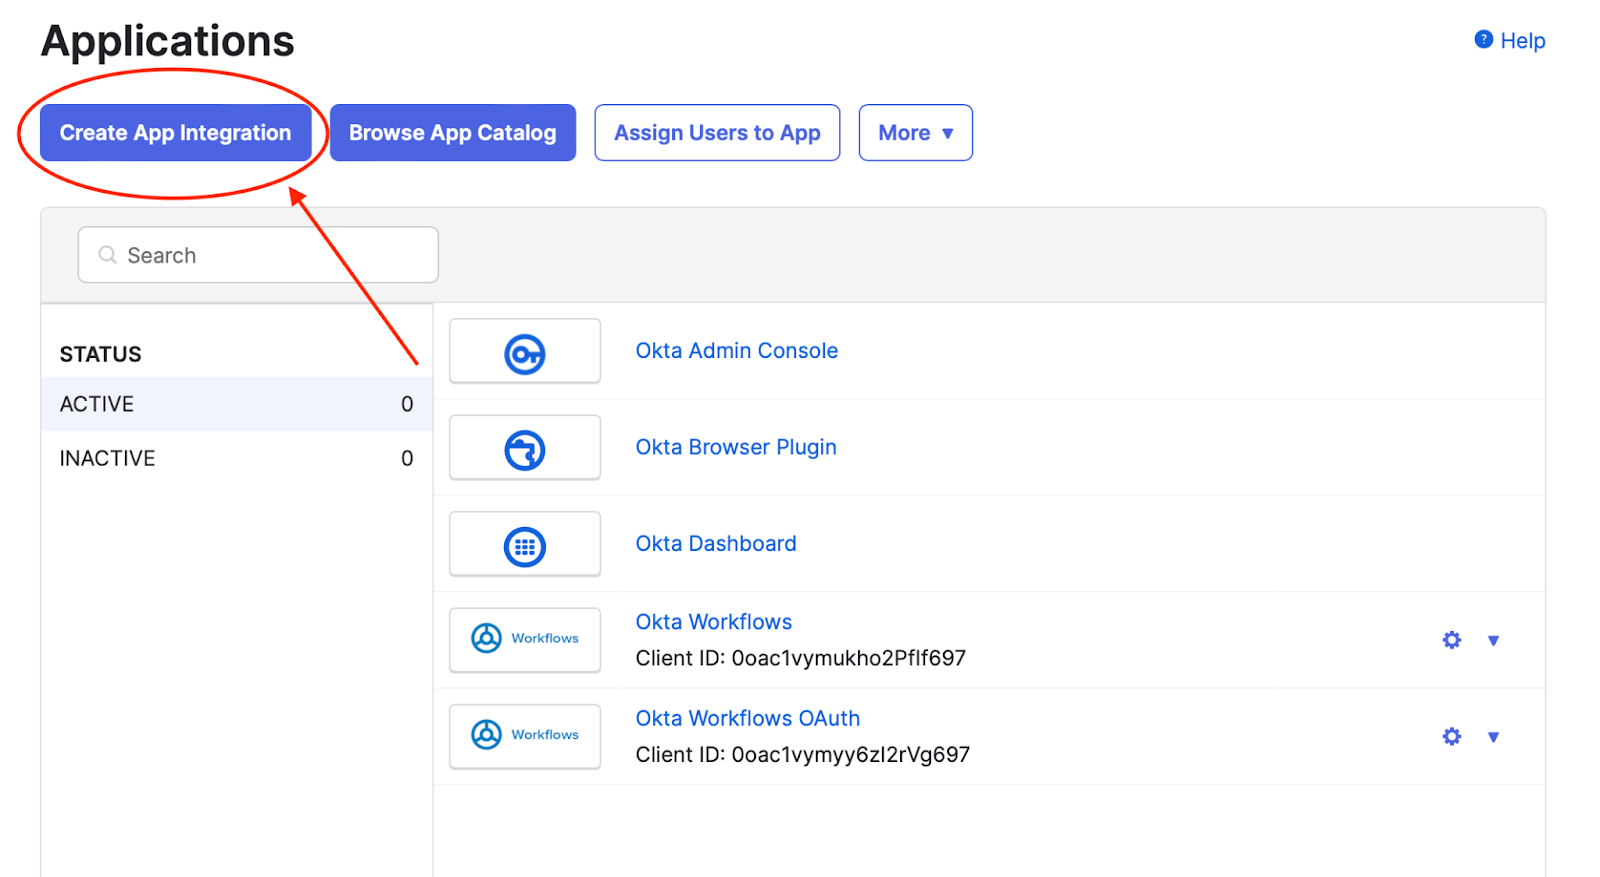The image size is (1600, 877).
Task: Open Okta Workflows OAuth link
Action: [747, 718]
